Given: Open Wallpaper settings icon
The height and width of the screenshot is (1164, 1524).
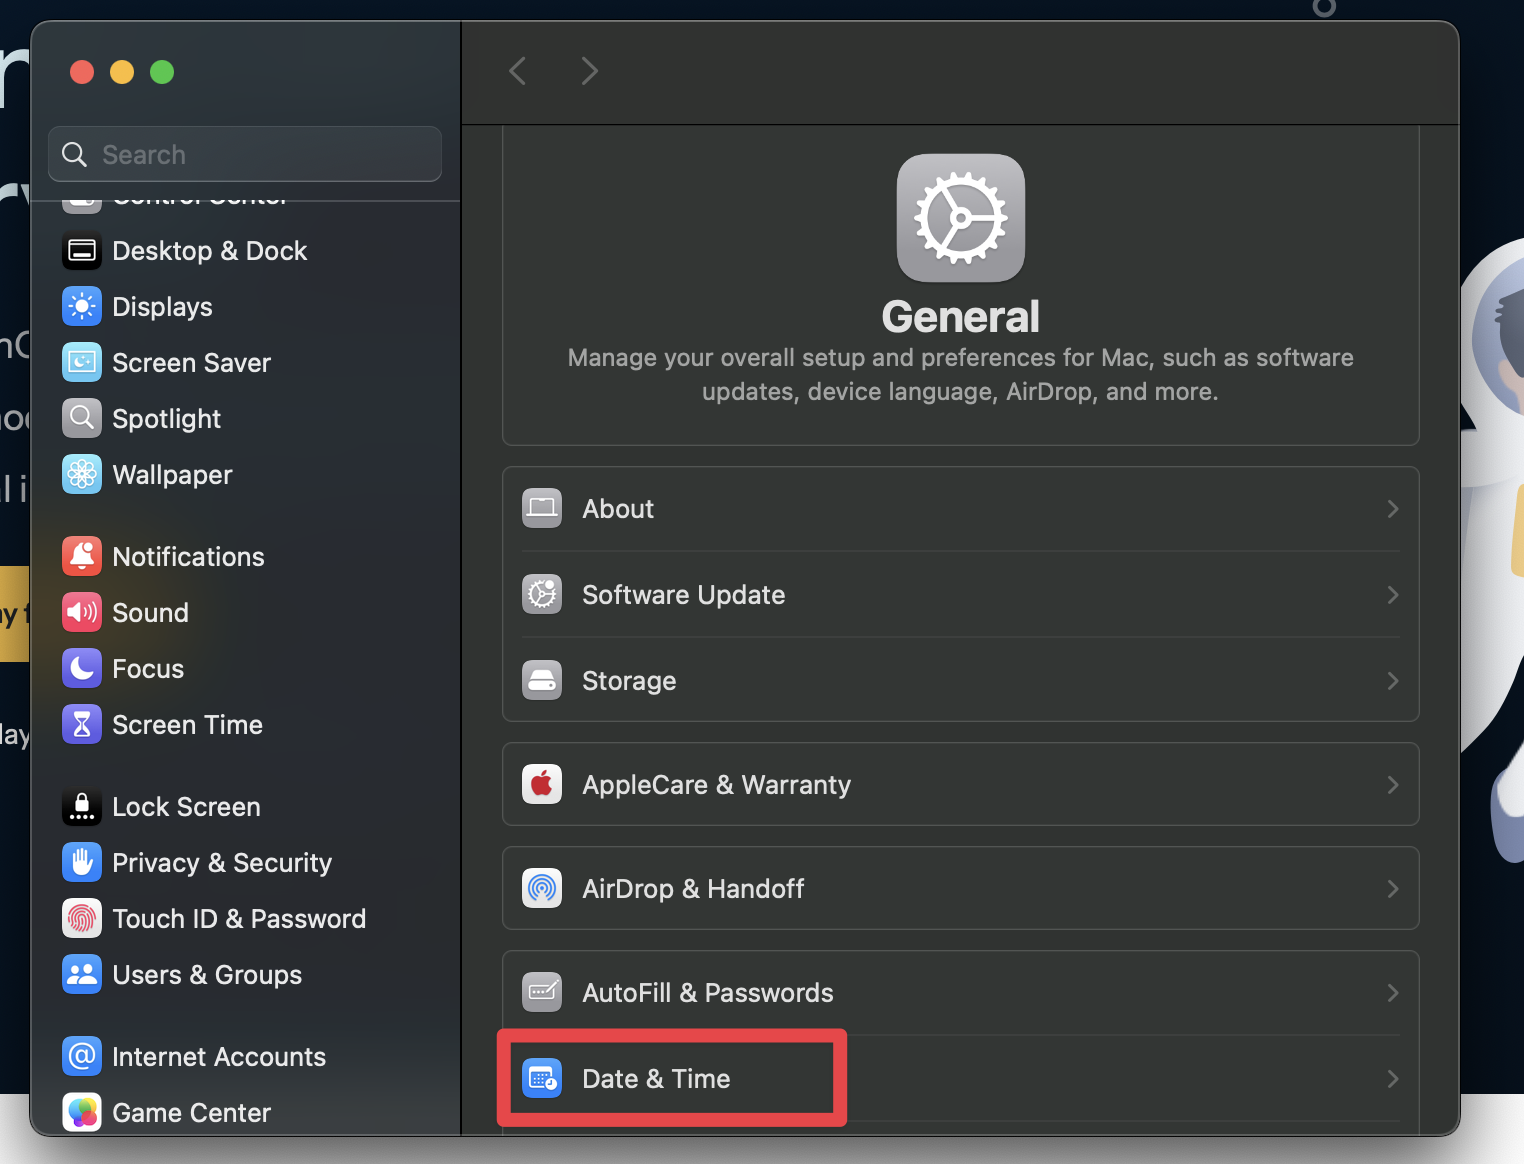Looking at the screenshot, I should 82,475.
